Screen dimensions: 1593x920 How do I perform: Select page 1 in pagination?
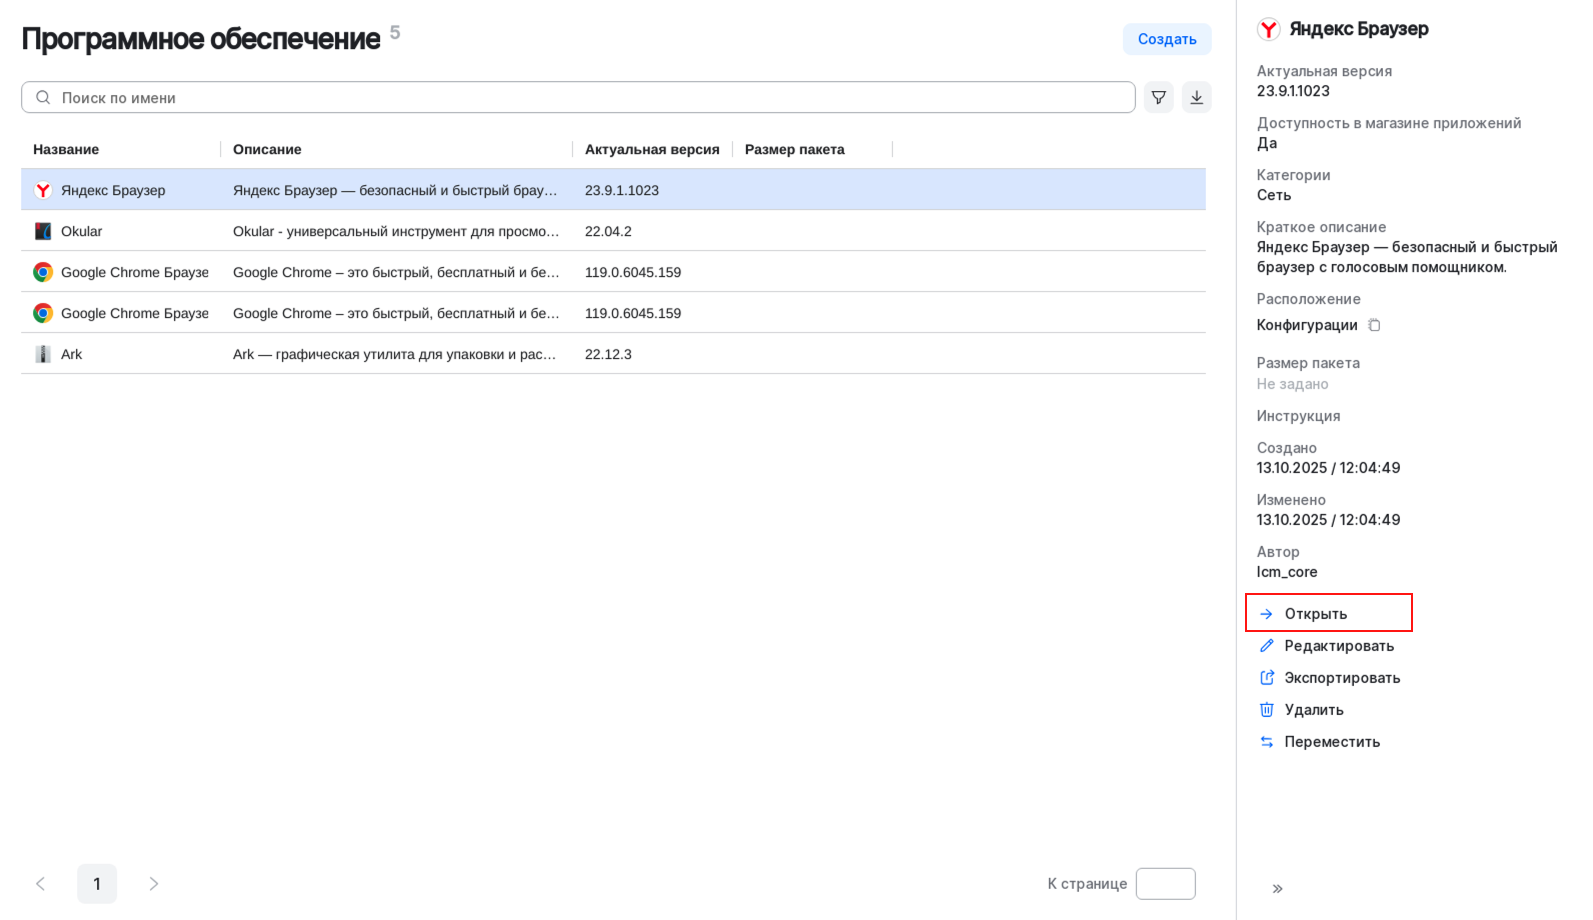(97, 883)
